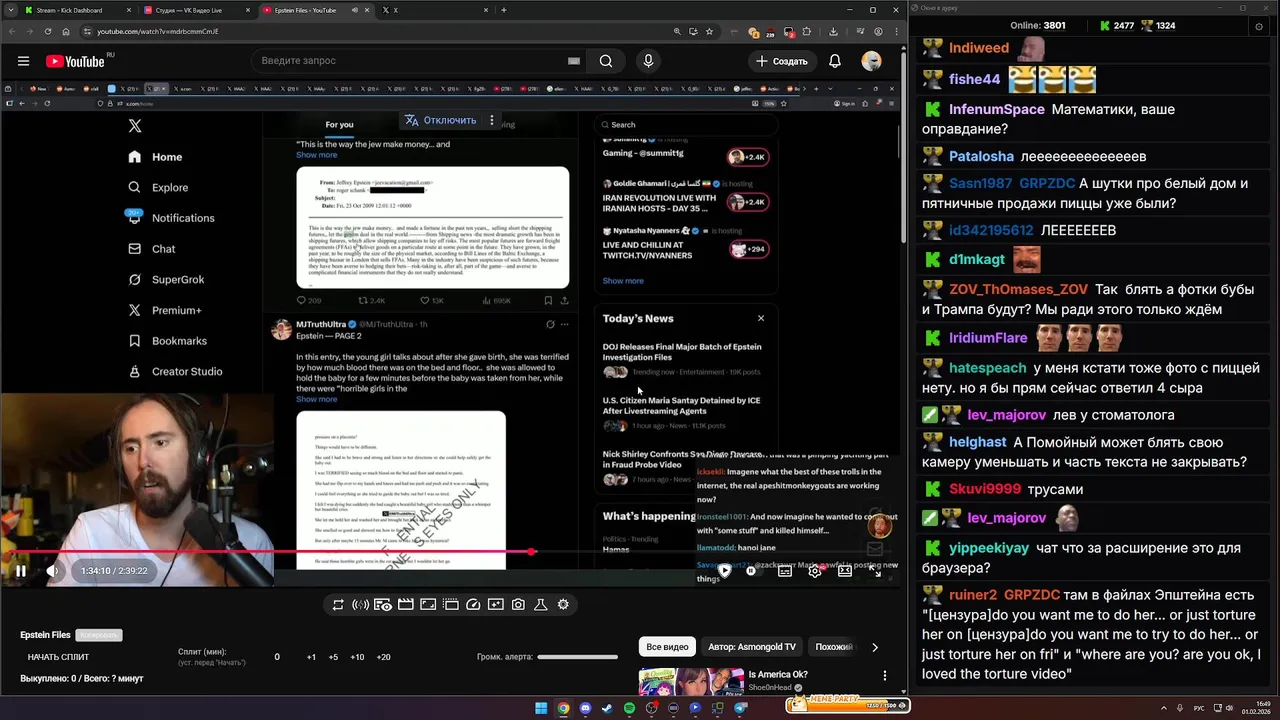The height and width of the screenshot is (720, 1280).
Task: Click username ruiner2 in chat window
Action: click(973, 595)
